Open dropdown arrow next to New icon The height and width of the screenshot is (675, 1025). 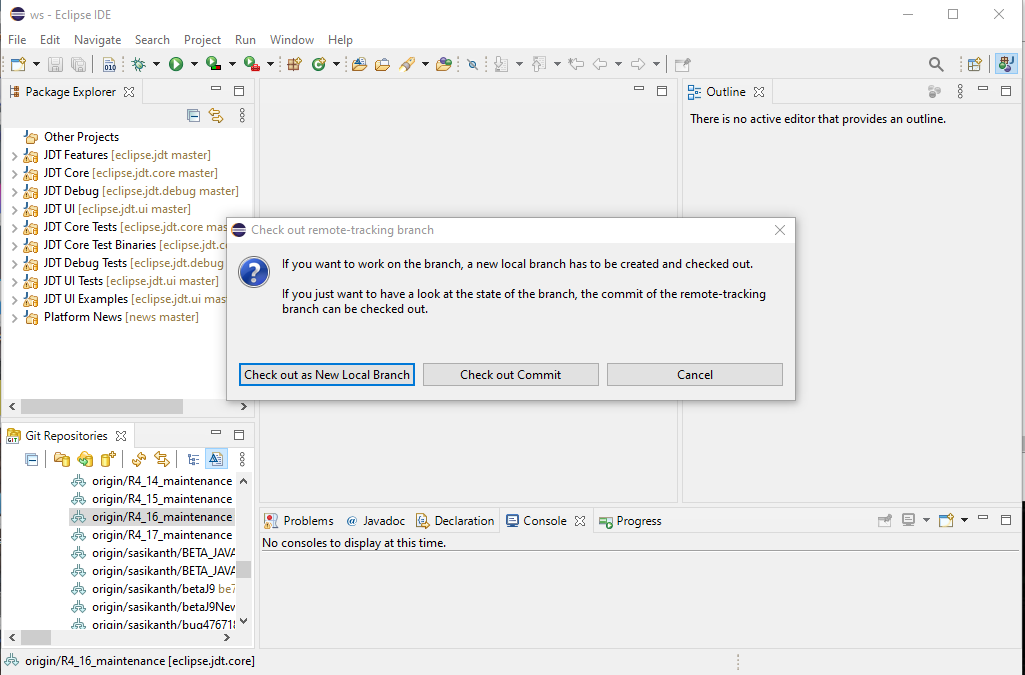[36, 64]
